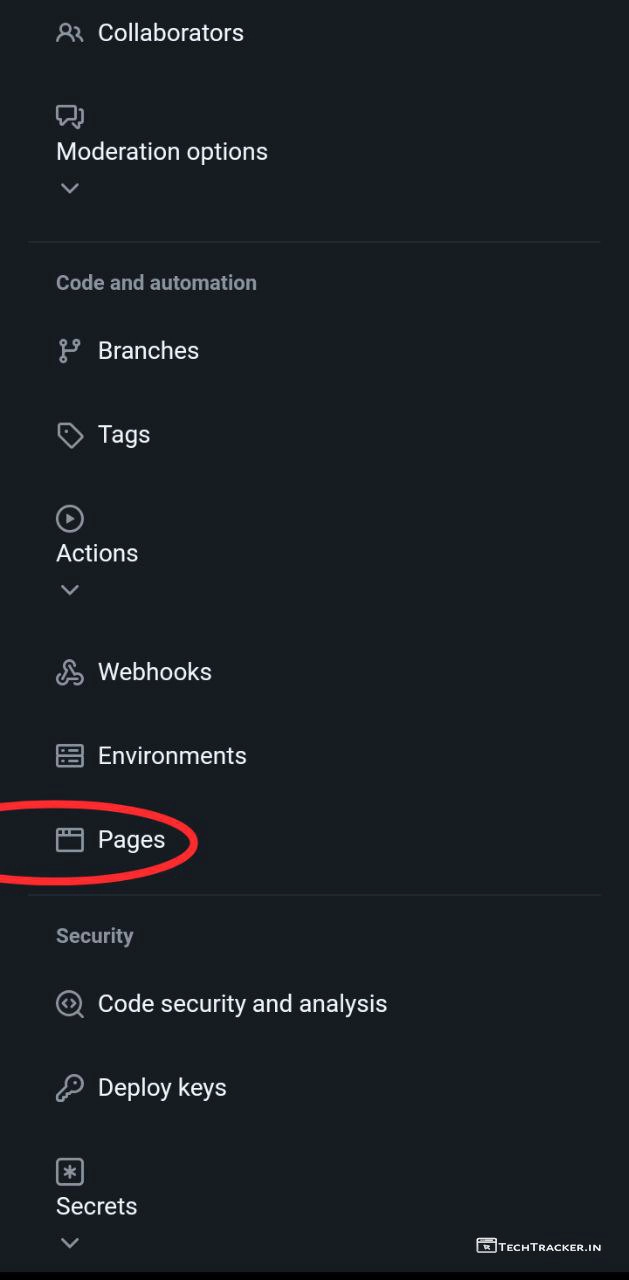Viewport: 629px width, 1280px height.
Task: Click the Branches git-branch icon
Action: coord(69,351)
